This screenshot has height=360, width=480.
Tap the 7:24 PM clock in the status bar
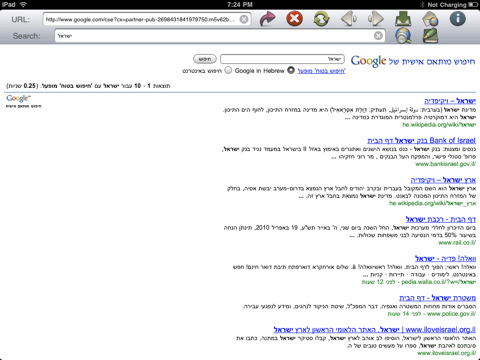tap(240, 4)
